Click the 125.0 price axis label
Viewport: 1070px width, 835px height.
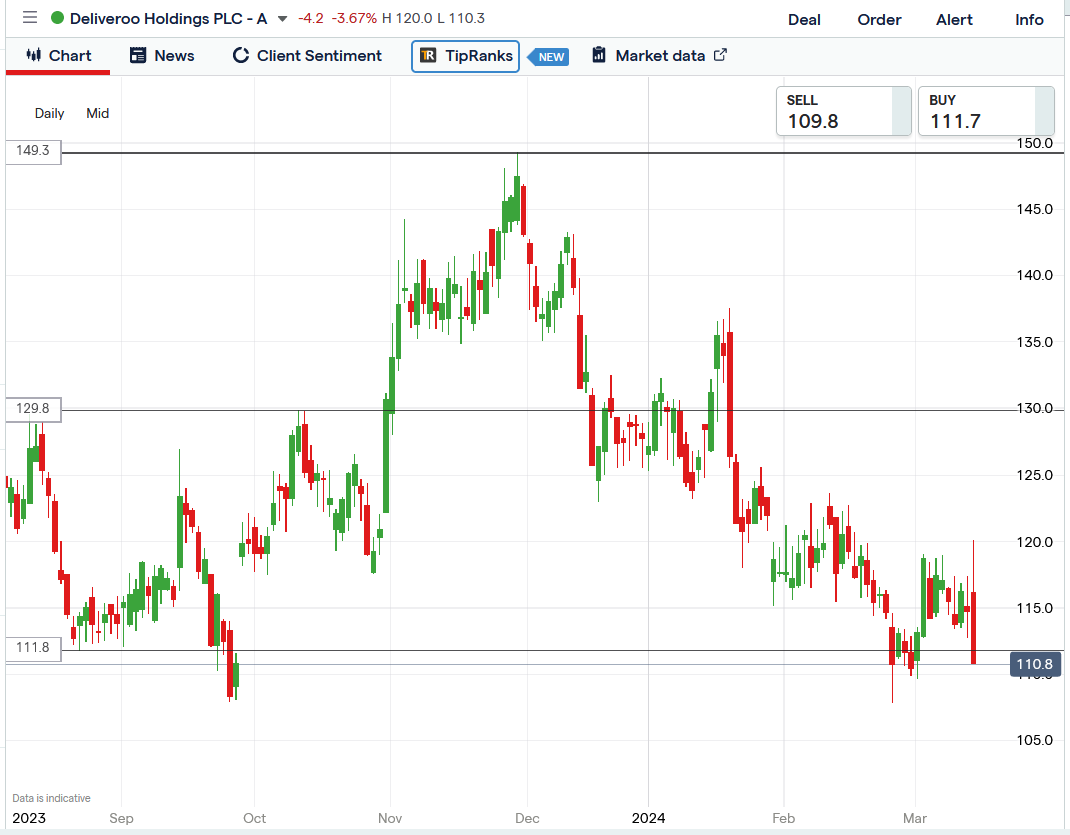point(1035,475)
